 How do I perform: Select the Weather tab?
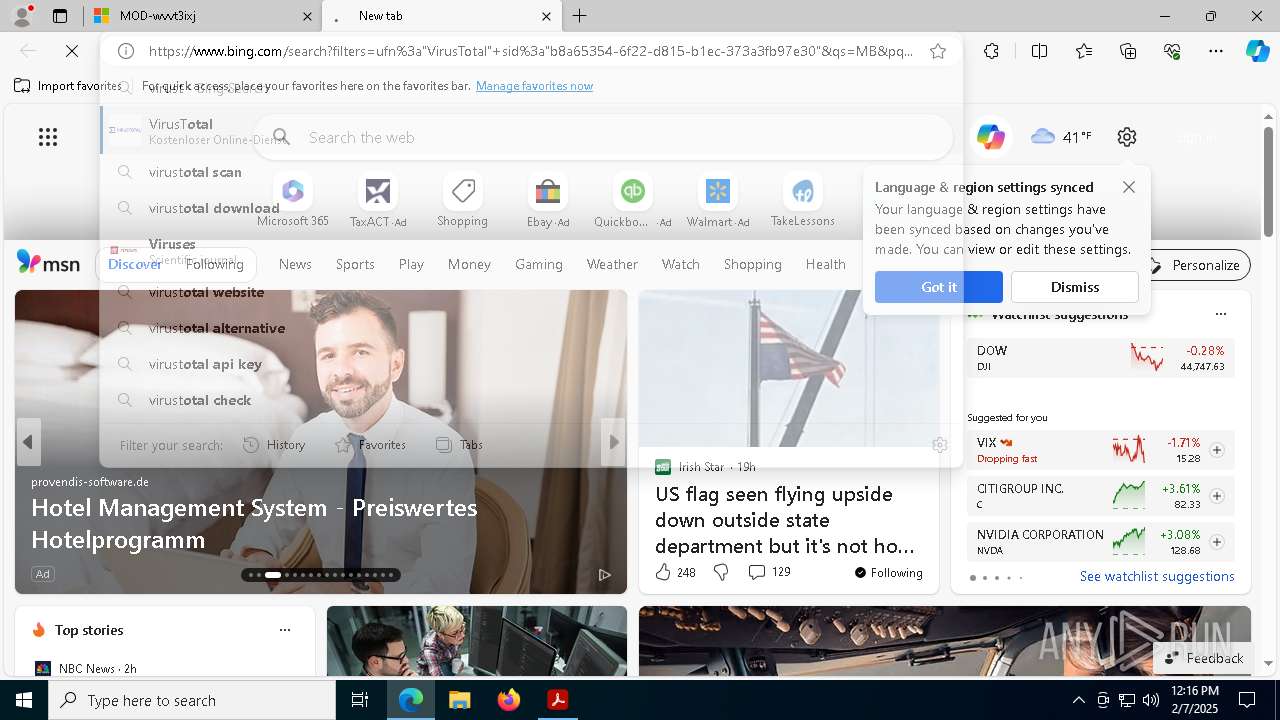click(x=612, y=264)
